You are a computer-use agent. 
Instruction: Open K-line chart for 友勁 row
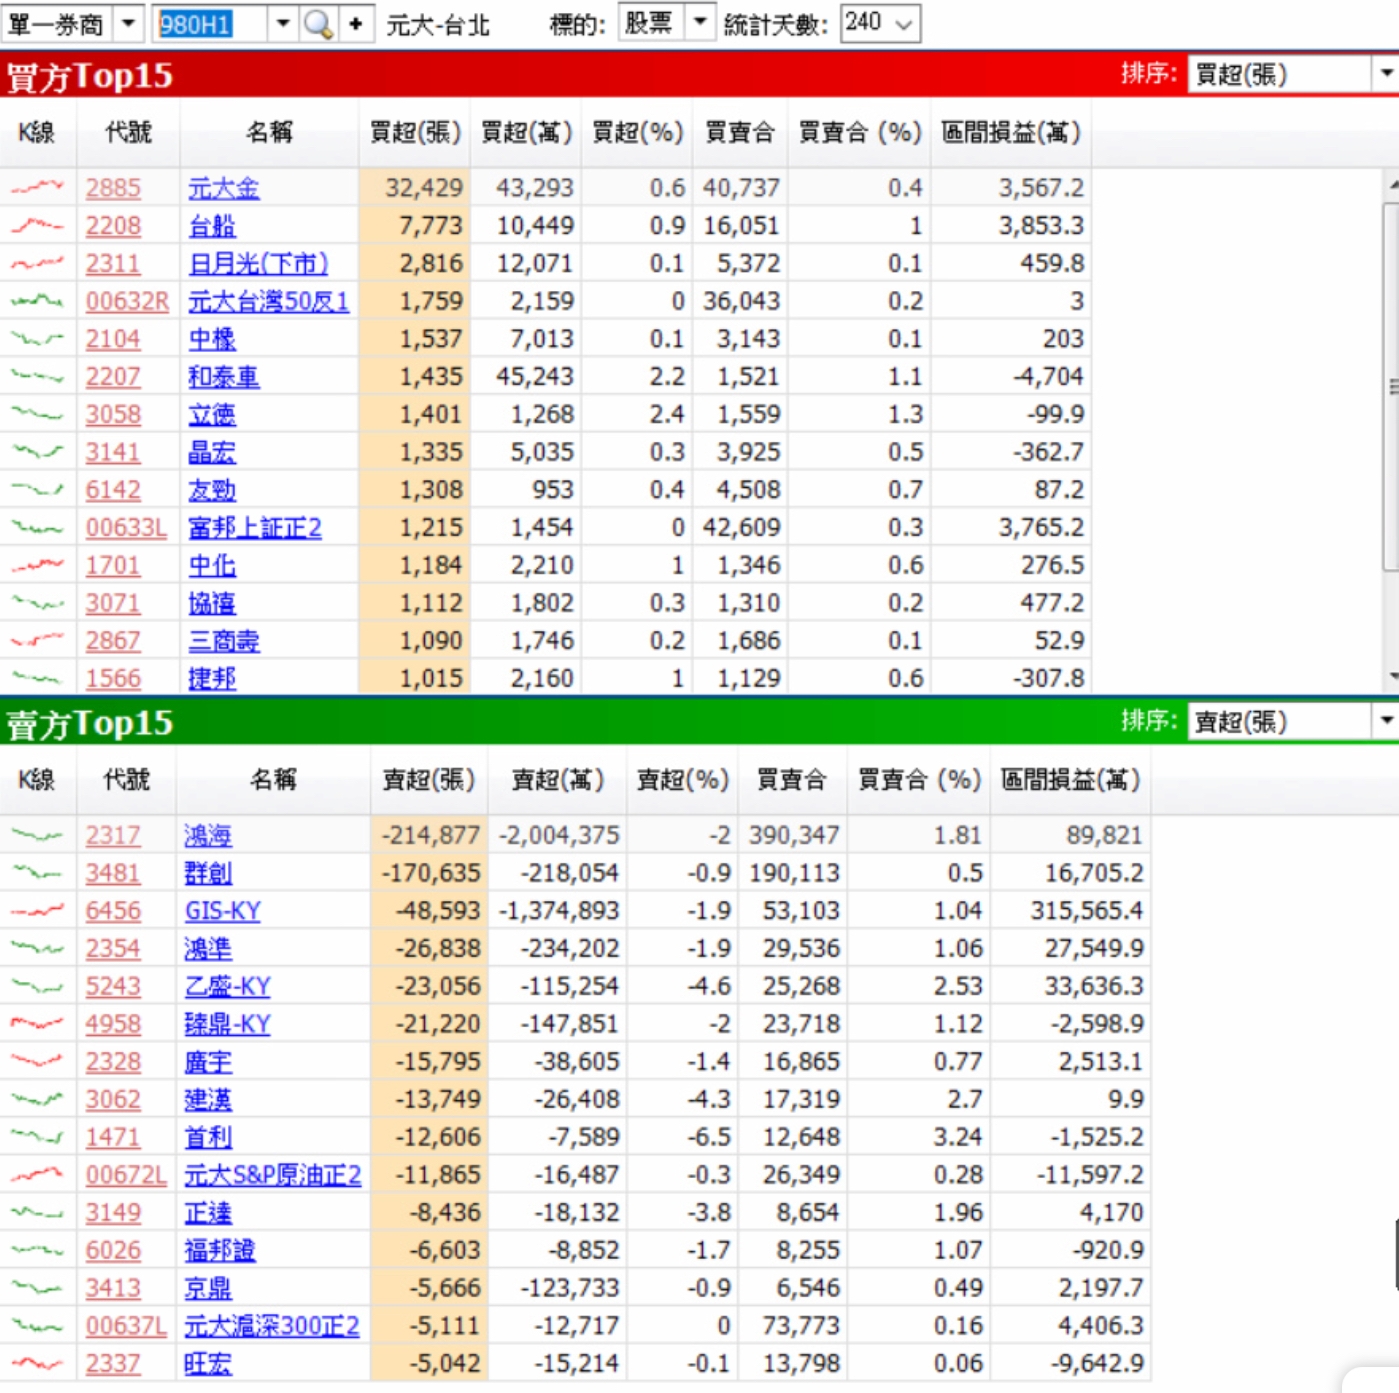[x=37, y=489]
